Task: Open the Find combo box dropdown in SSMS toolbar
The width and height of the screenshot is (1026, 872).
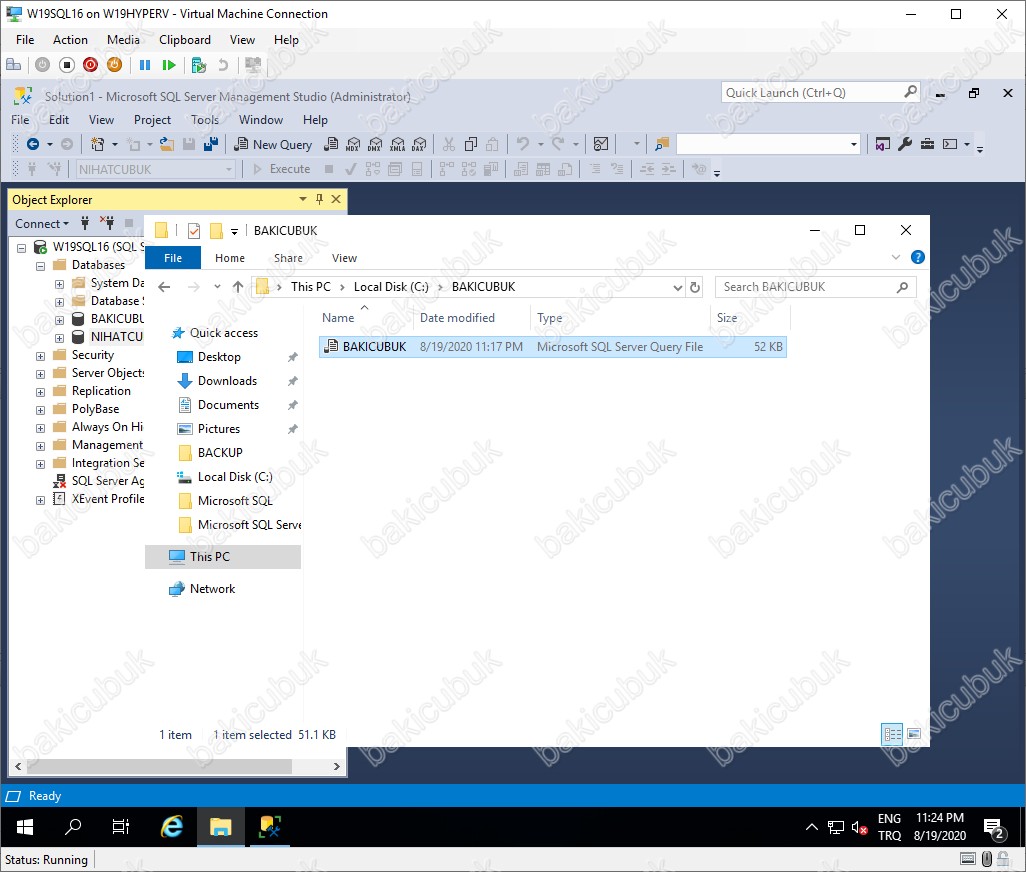Action: [x=853, y=145]
